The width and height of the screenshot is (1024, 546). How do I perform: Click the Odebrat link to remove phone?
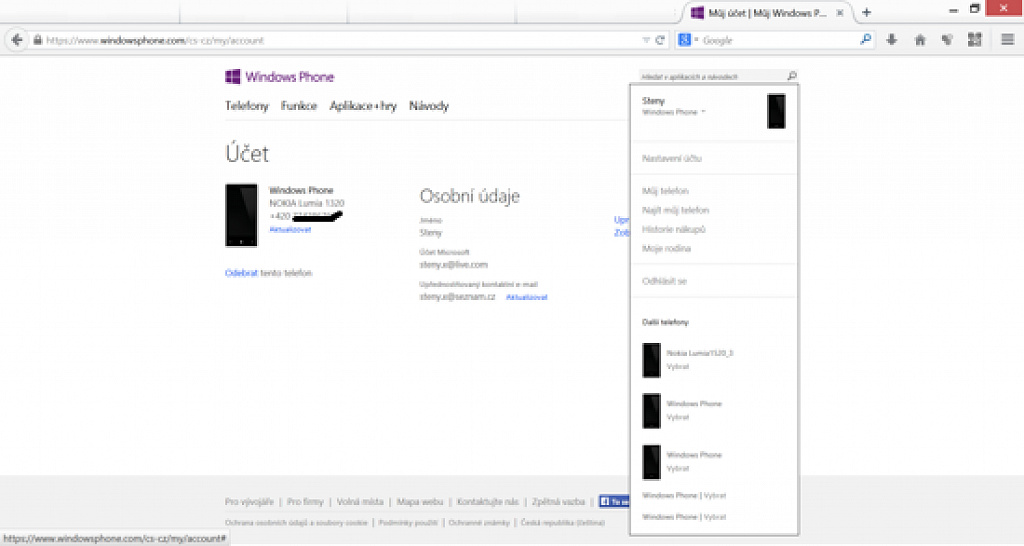(x=242, y=273)
